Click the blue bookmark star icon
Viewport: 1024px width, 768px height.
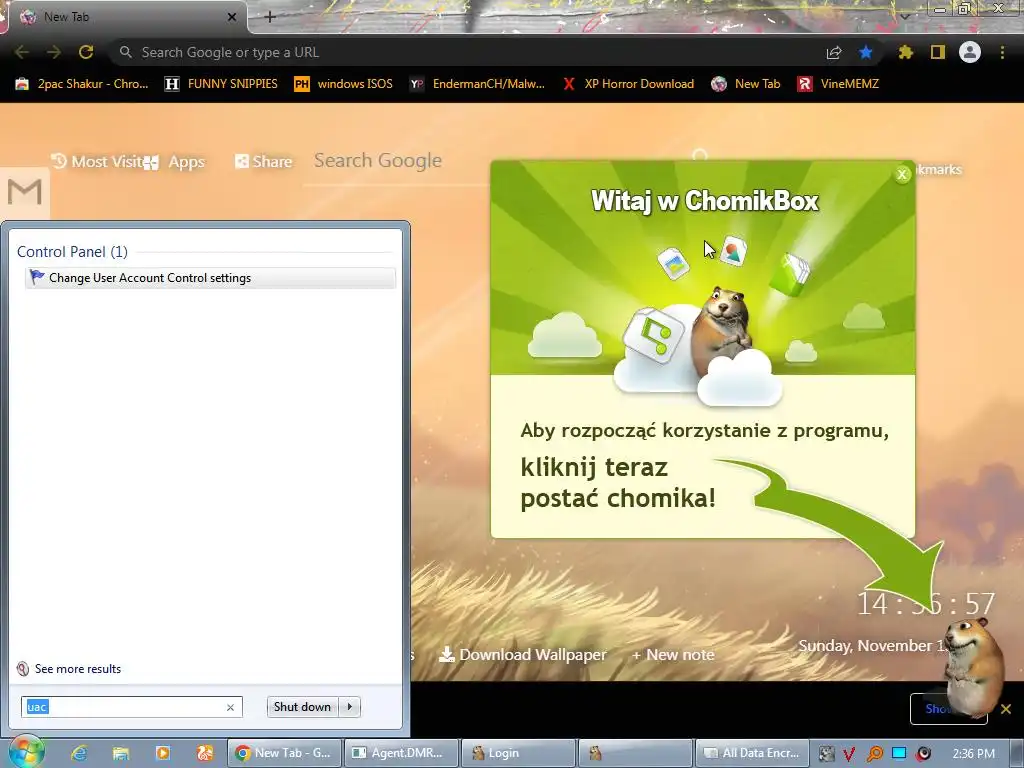point(866,52)
